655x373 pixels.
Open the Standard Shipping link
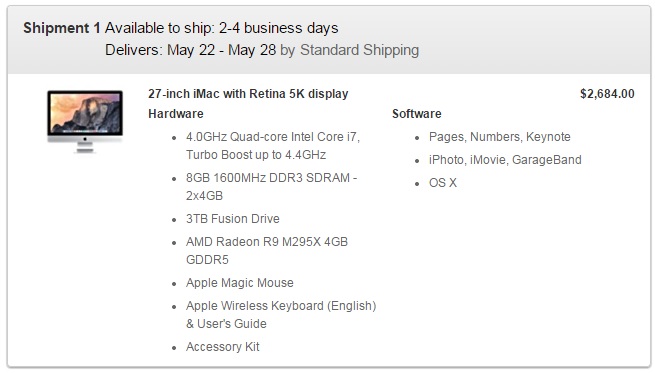(359, 50)
